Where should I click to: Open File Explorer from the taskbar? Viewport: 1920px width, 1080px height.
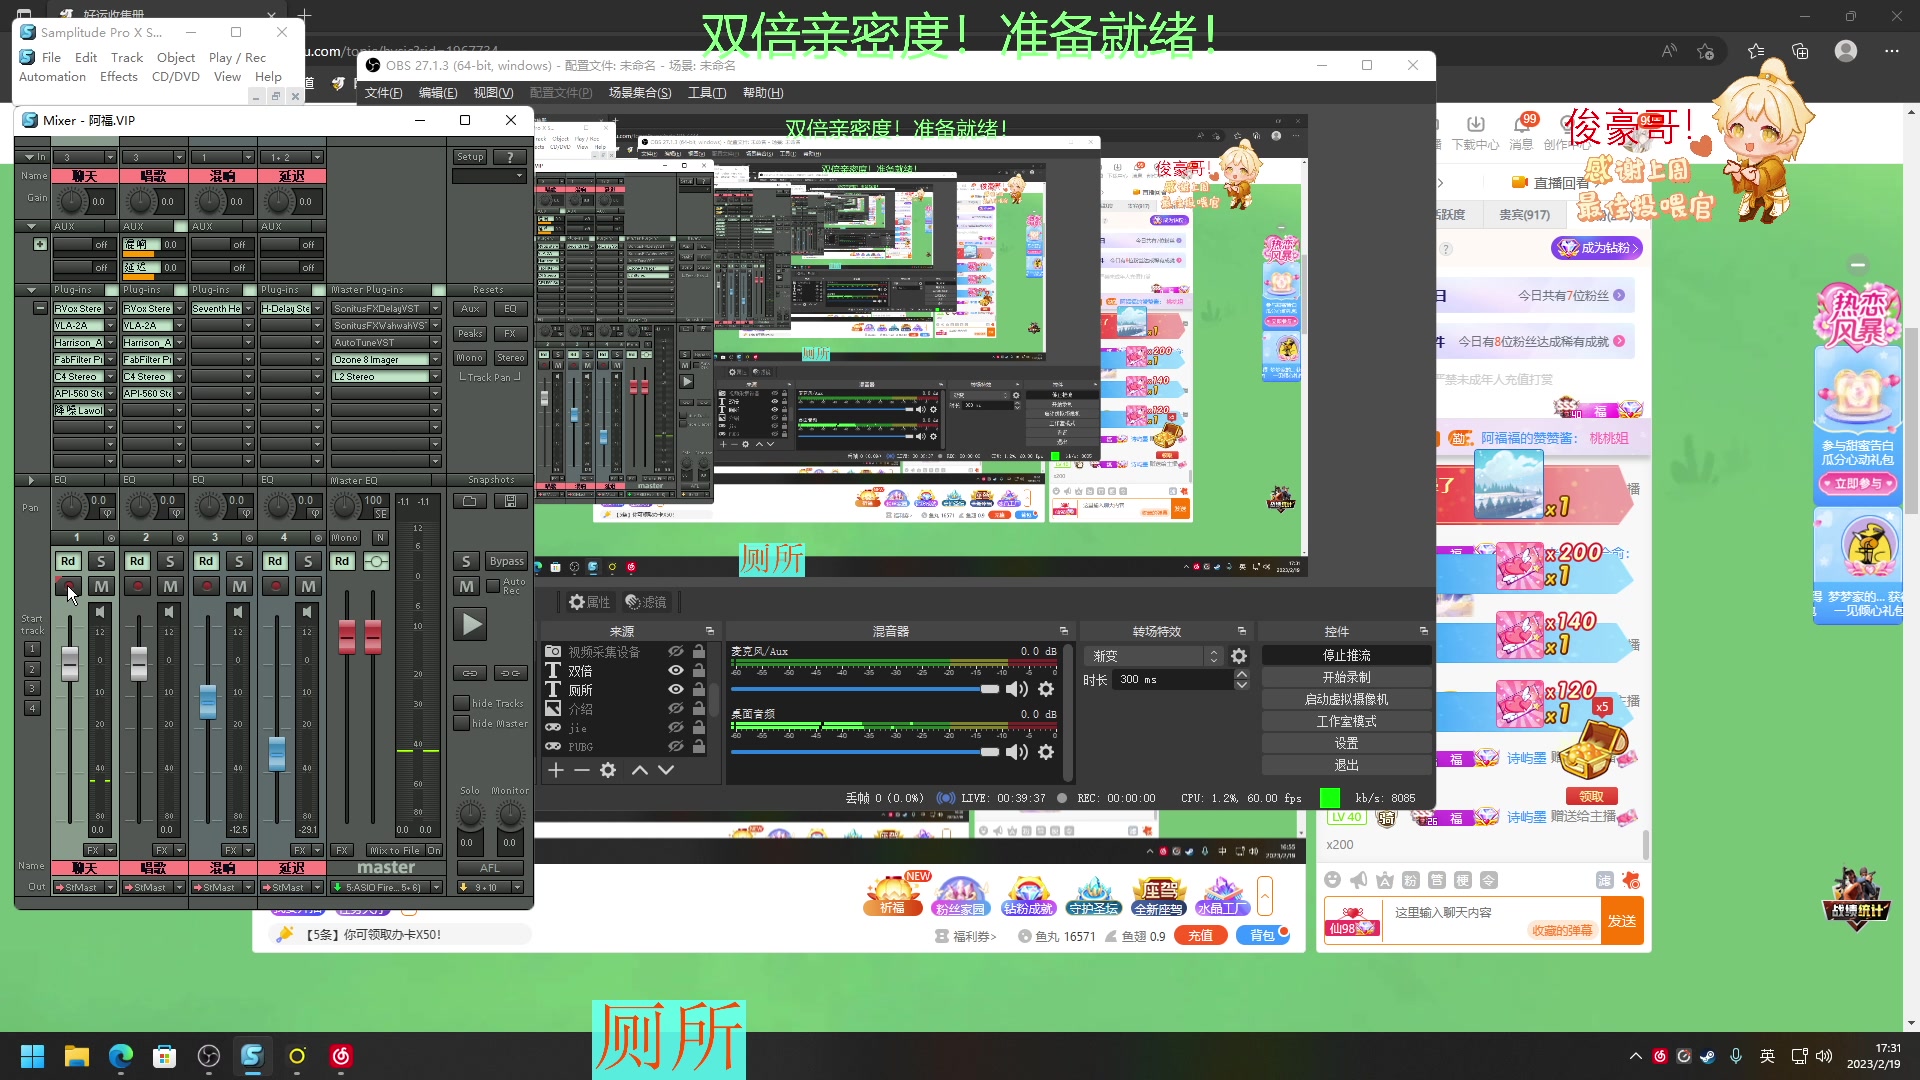point(77,1056)
